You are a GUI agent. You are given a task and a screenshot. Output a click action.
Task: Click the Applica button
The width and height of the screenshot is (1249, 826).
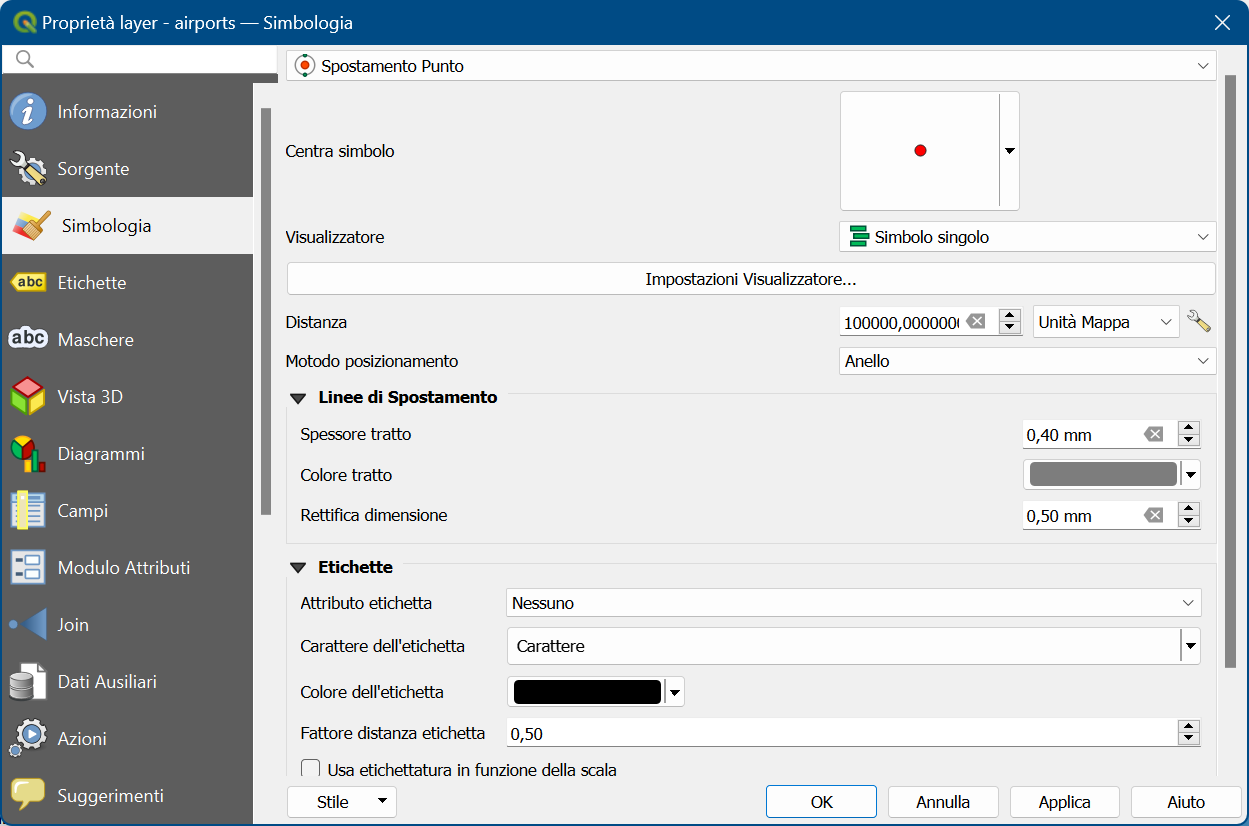[x=1065, y=802]
